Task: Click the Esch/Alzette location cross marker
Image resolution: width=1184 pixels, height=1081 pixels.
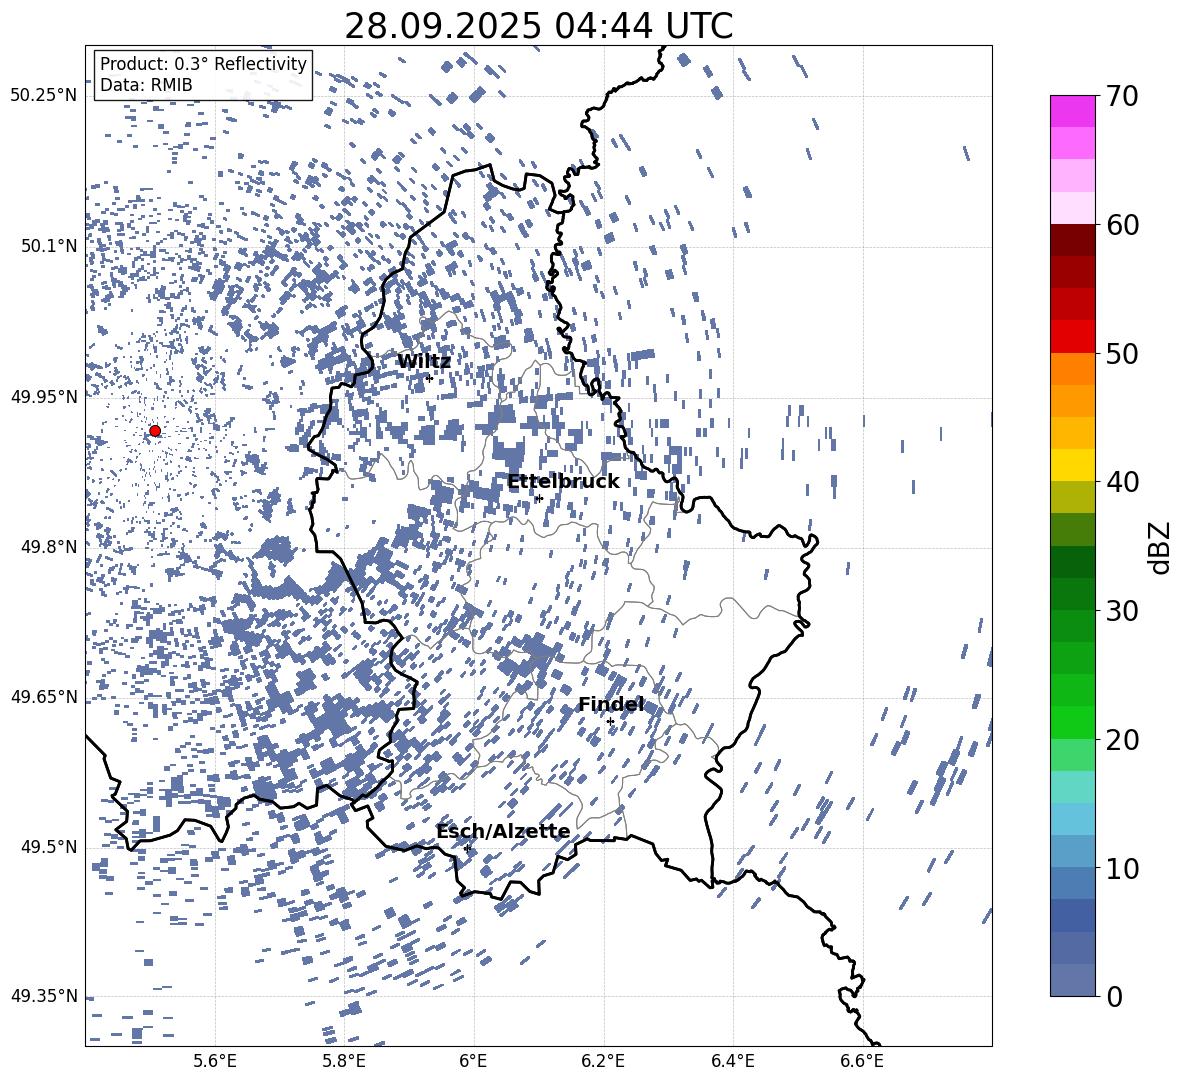Action: [467, 848]
